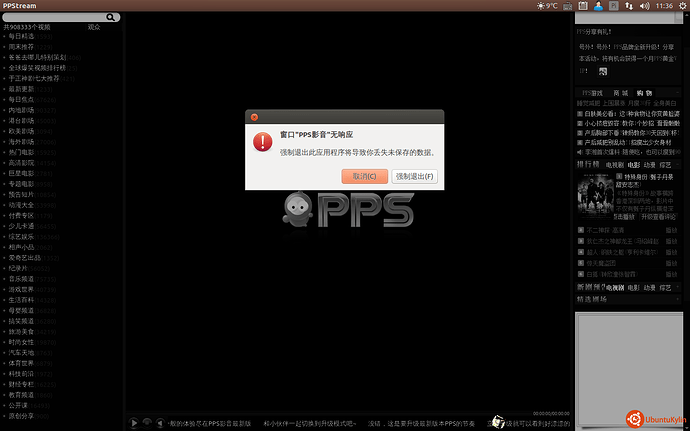Click the play icon beside 超人:钢铁之躯
690x431 pixels.
[581, 252]
